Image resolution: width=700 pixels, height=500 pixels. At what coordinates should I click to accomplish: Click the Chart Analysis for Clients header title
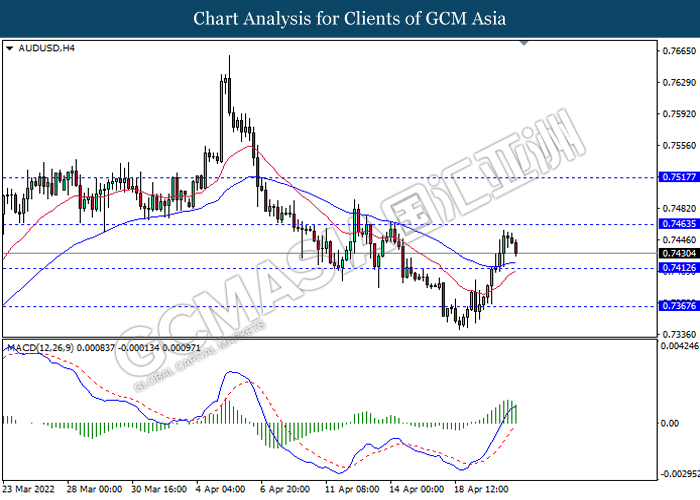click(x=350, y=18)
